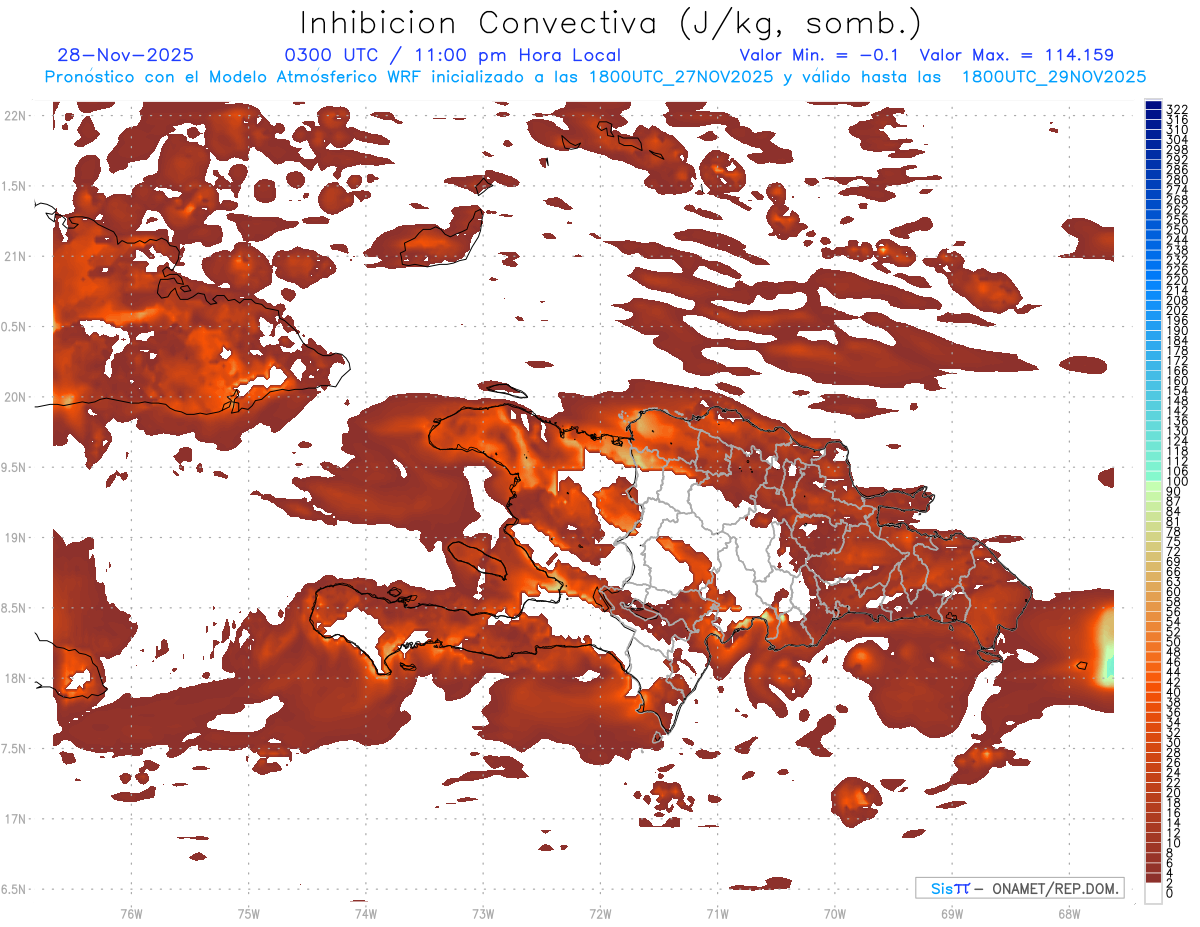The image size is (1200, 927).
Task: Click the "19N" latitude label
Action: coord(15,538)
